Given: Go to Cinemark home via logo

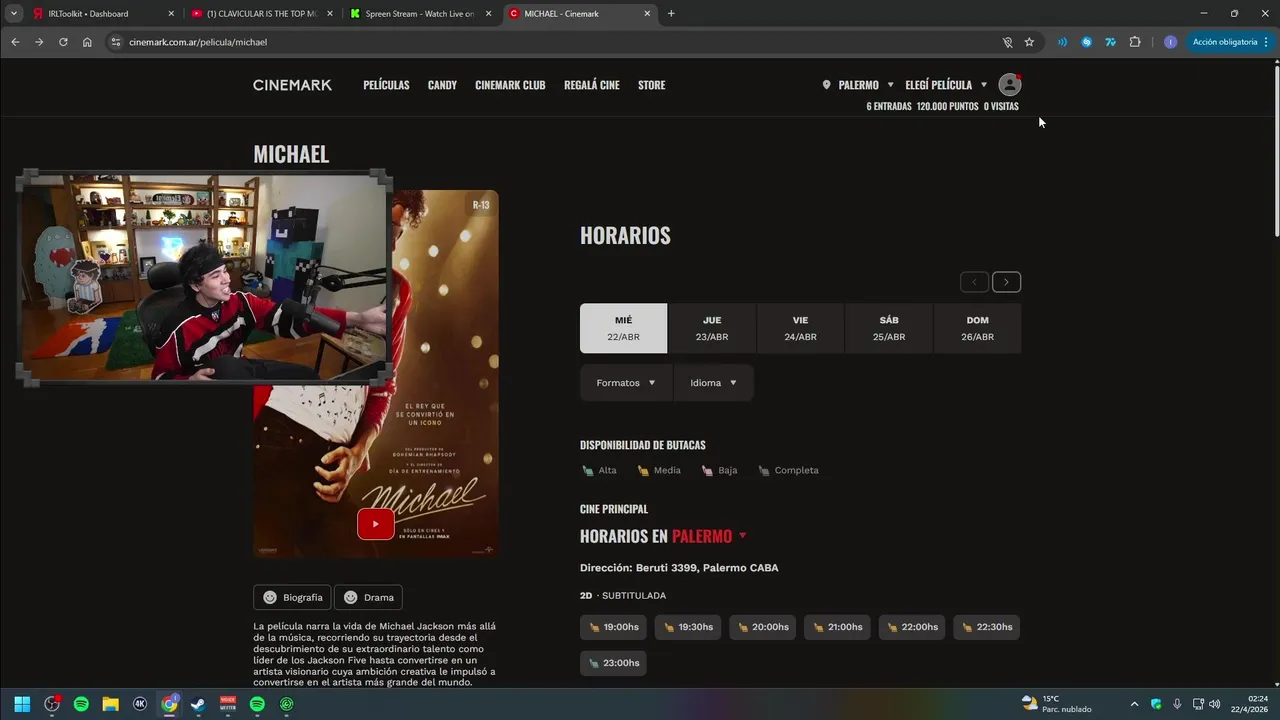Looking at the screenshot, I should point(292,85).
